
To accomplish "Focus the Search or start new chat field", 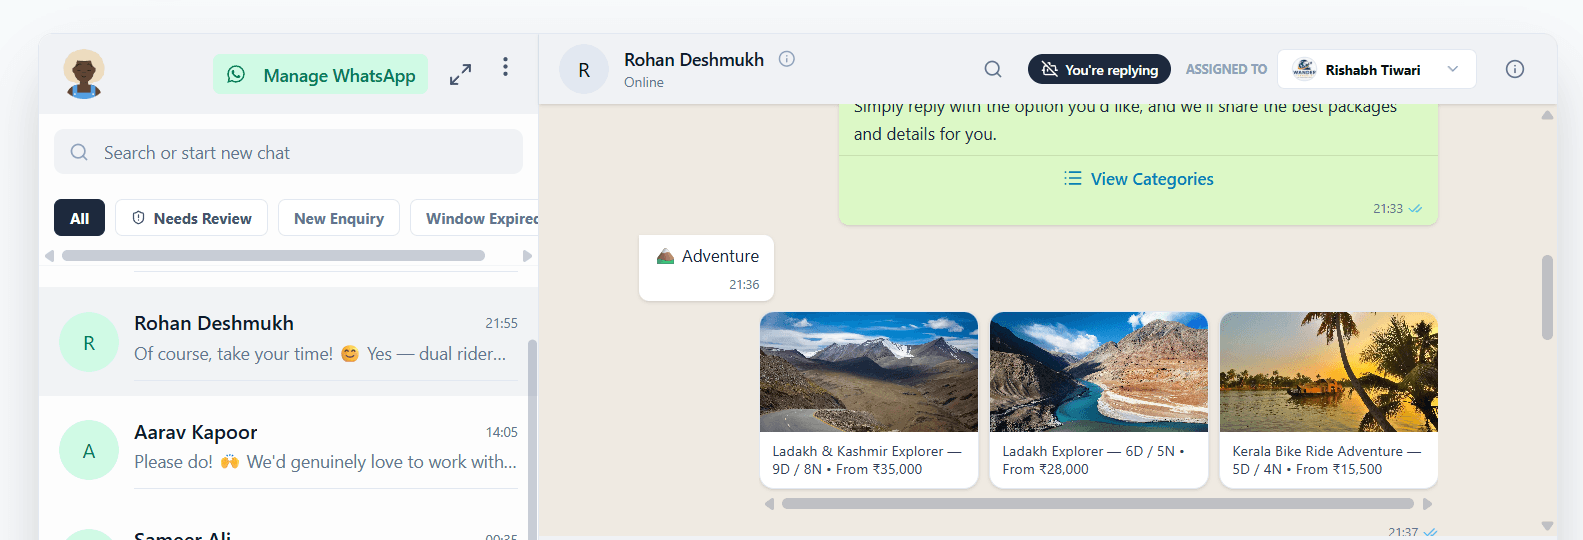I will tap(288, 152).
